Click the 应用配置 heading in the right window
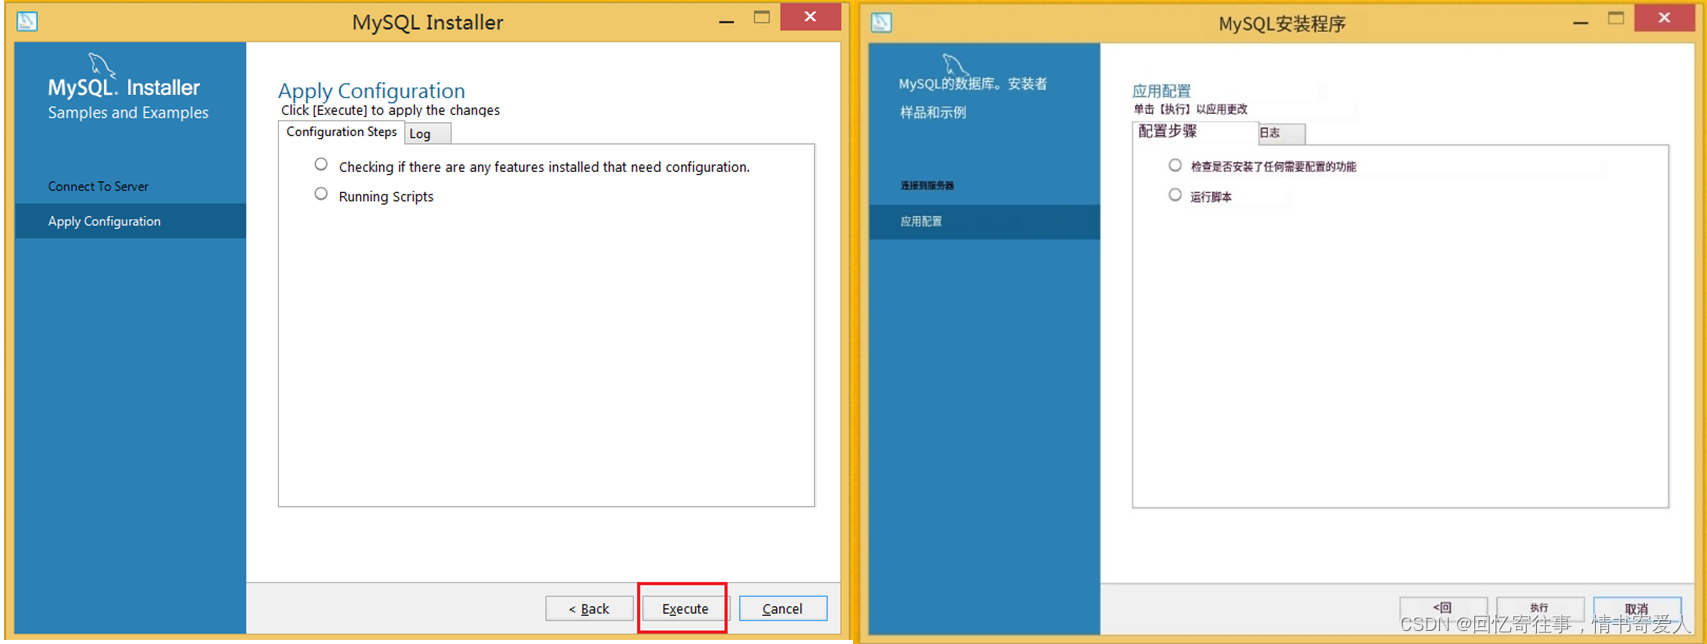1707x644 pixels. click(x=1161, y=91)
